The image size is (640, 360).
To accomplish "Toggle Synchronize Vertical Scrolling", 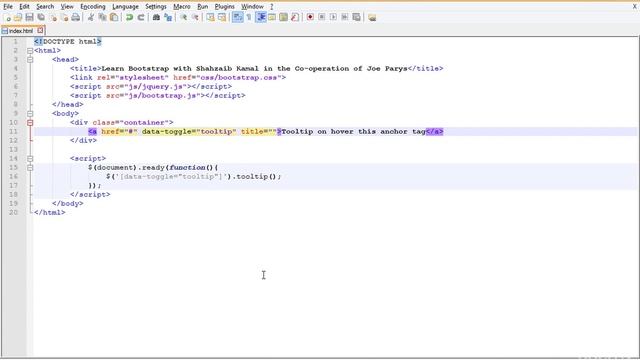I will click(210, 18).
